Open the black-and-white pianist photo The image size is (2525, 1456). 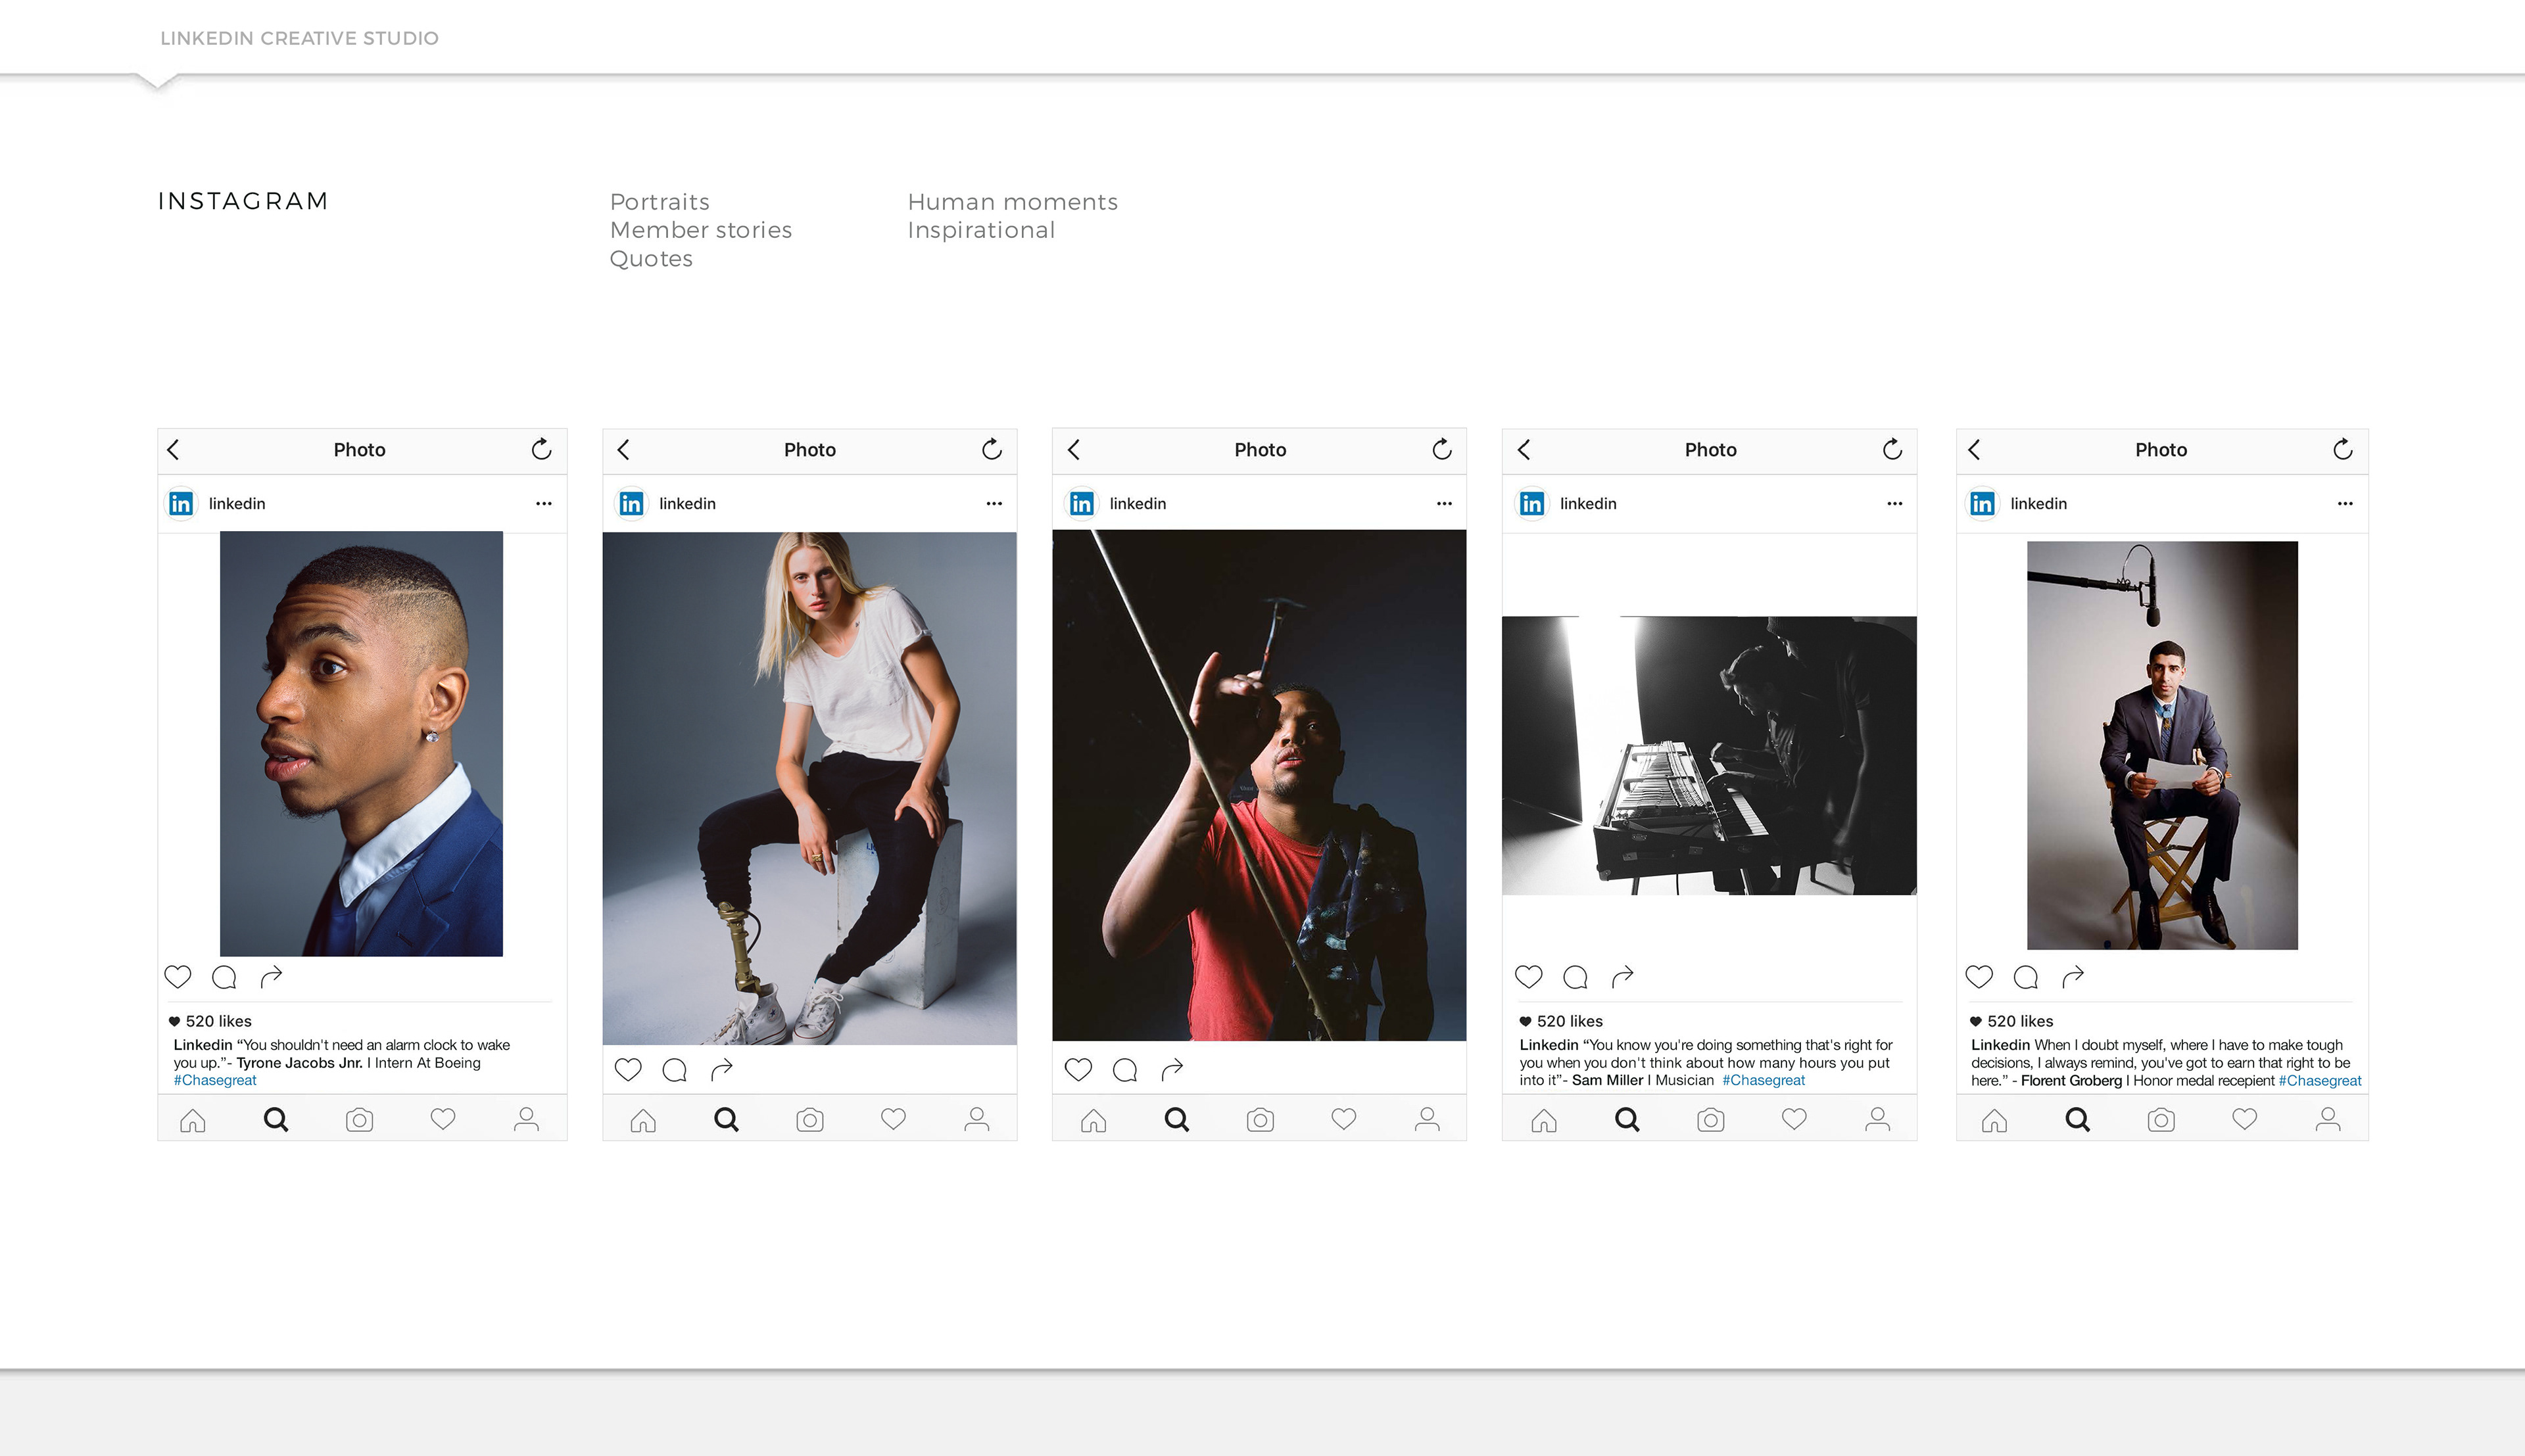(x=1709, y=756)
